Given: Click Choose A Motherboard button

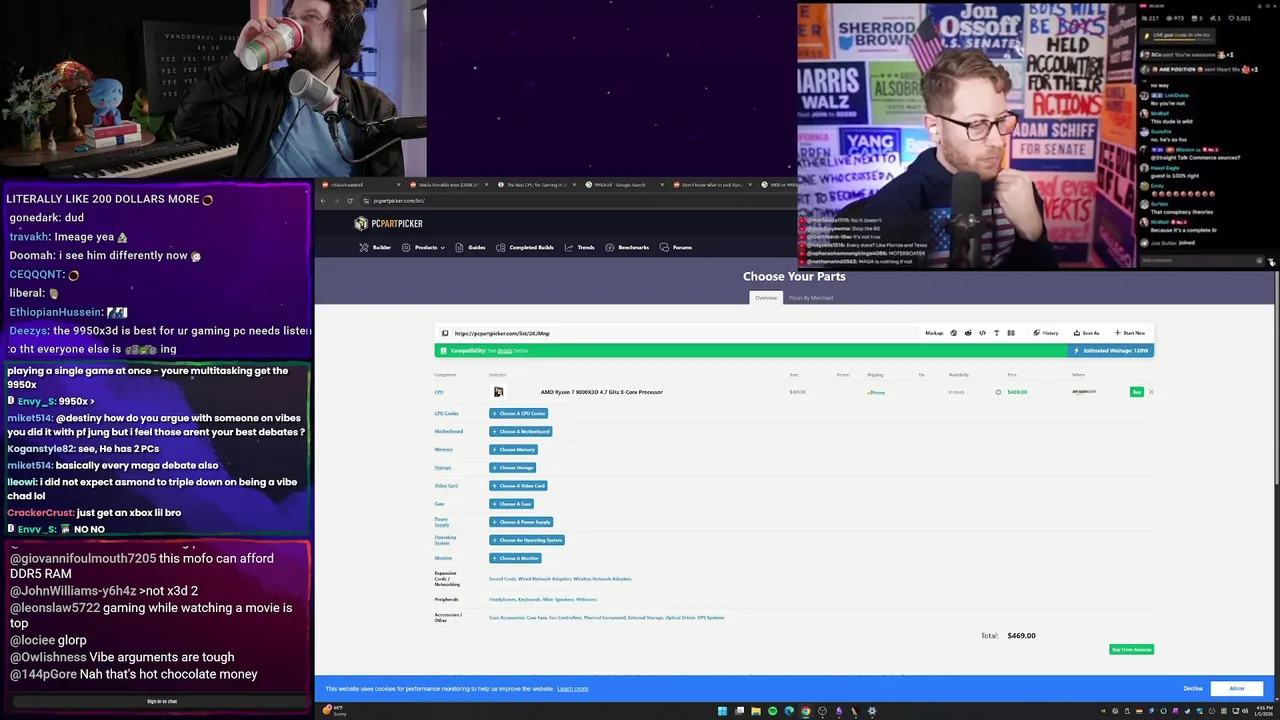Looking at the screenshot, I should (x=521, y=431).
